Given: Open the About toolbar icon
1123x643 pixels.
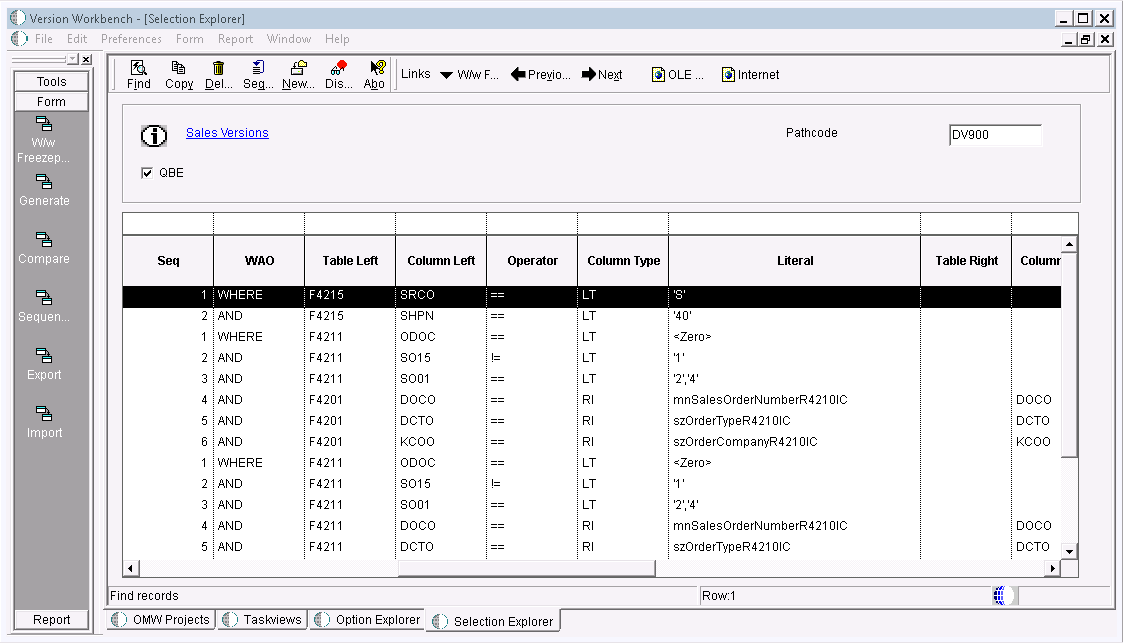Looking at the screenshot, I should [373, 74].
